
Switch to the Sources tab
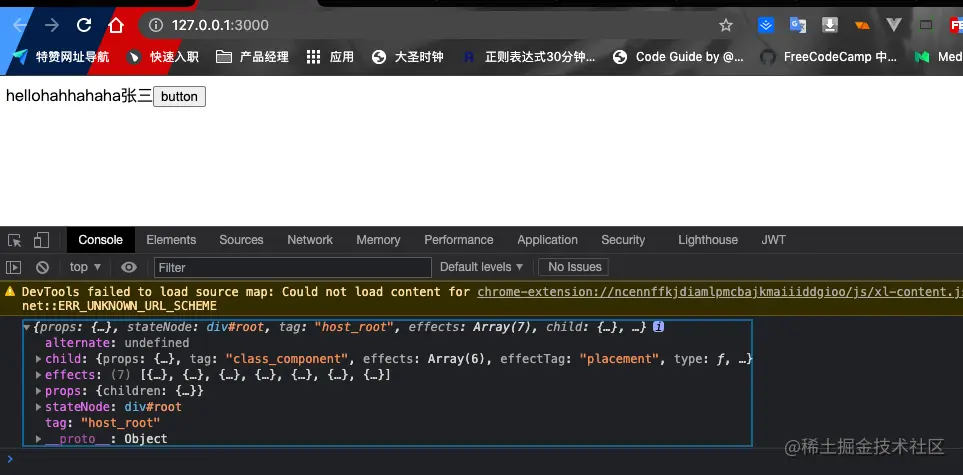coord(241,240)
